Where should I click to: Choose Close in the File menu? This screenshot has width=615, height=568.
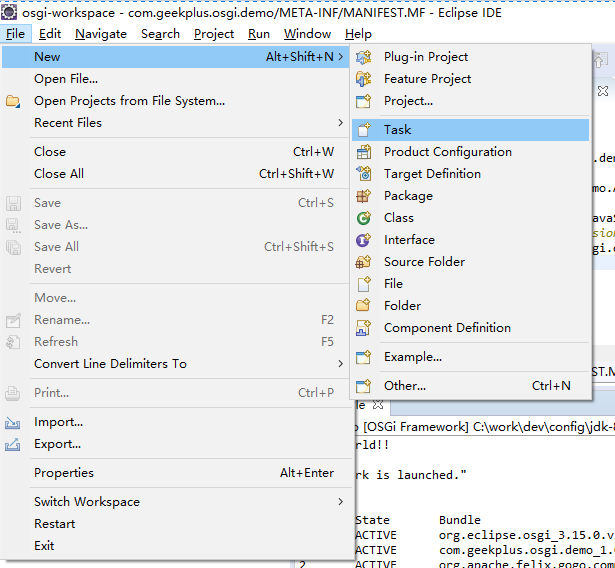(x=175, y=152)
